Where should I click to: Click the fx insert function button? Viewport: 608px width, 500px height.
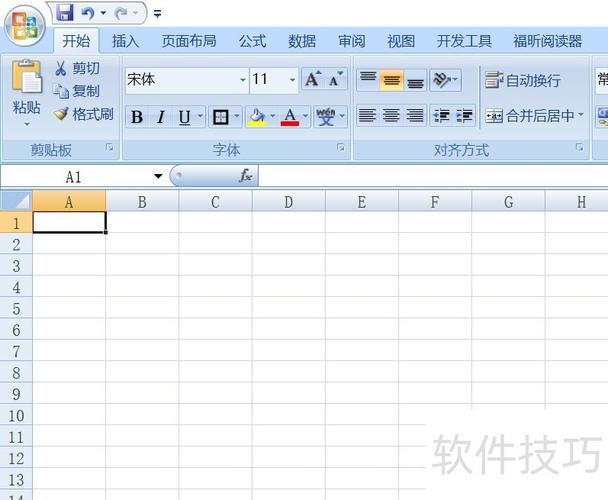click(x=246, y=176)
